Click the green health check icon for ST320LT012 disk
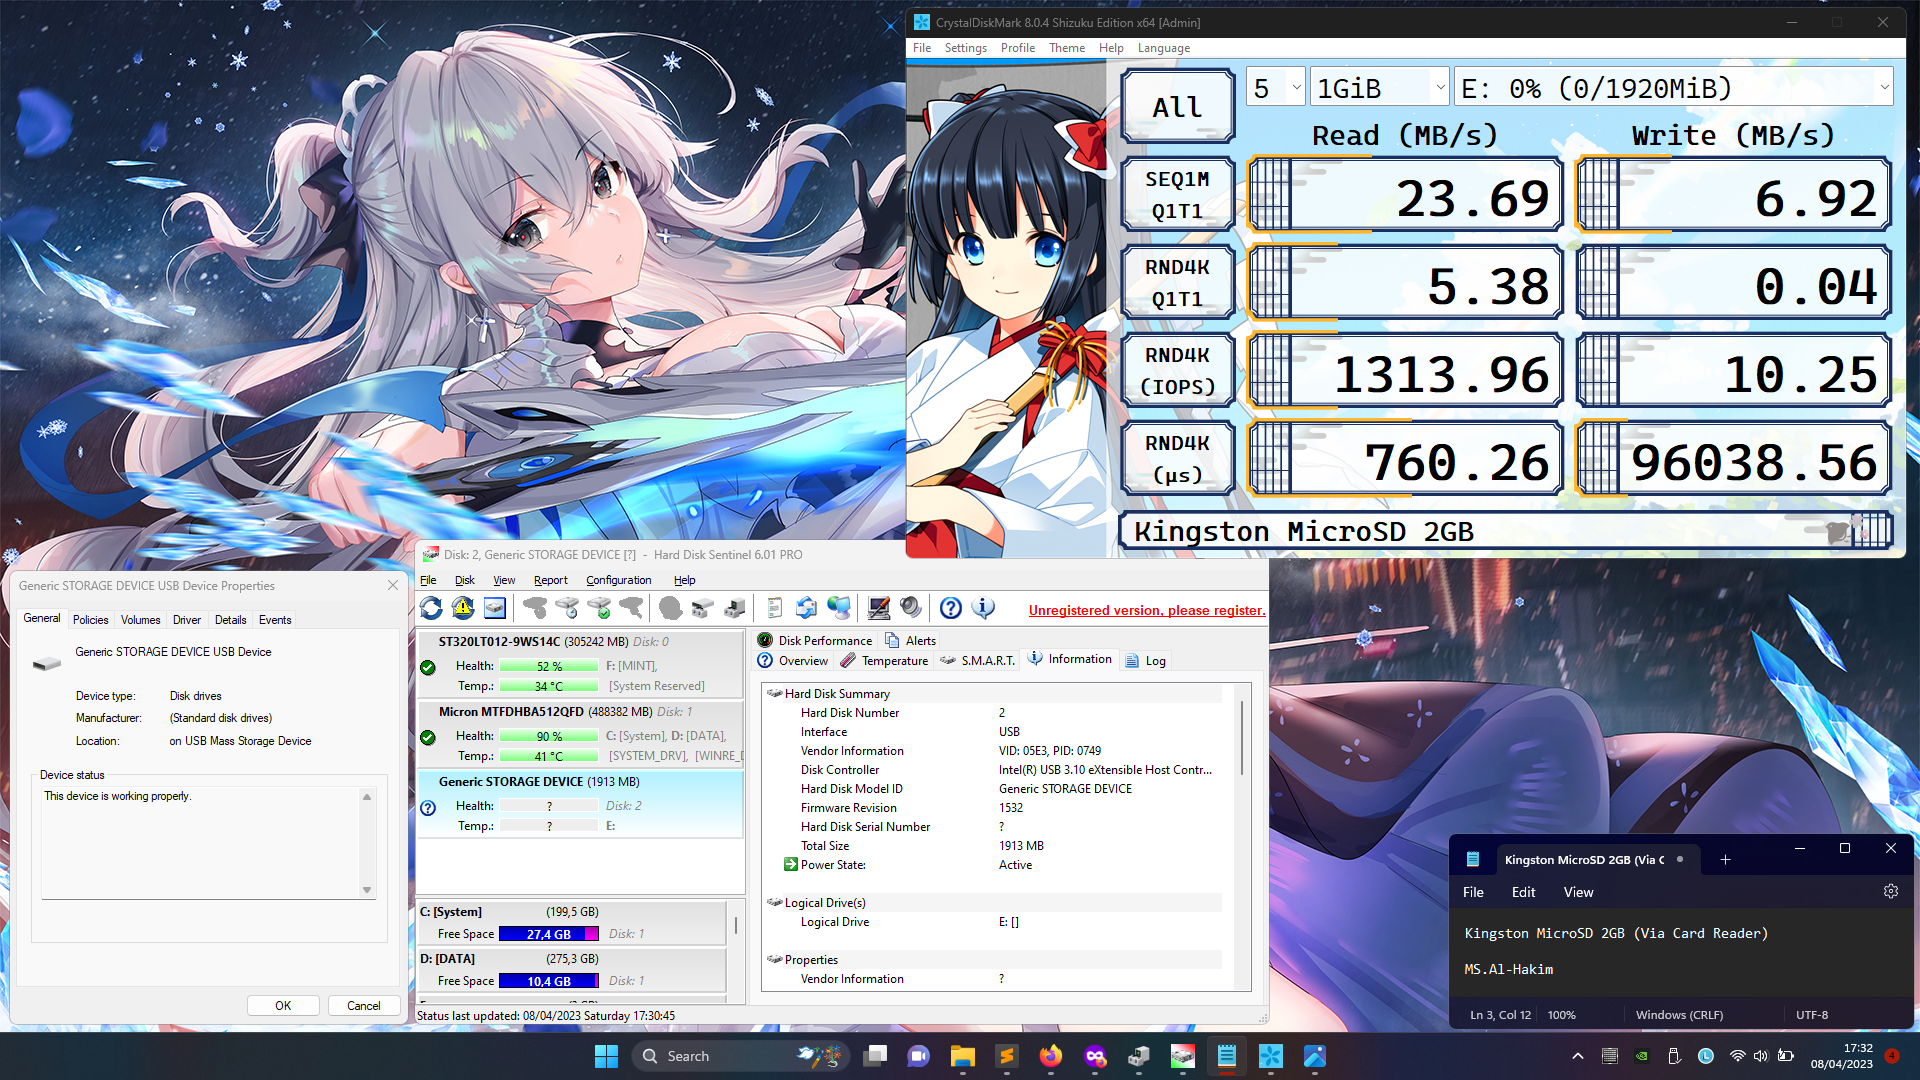This screenshot has height=1080, width=1920. click(428, 667)
